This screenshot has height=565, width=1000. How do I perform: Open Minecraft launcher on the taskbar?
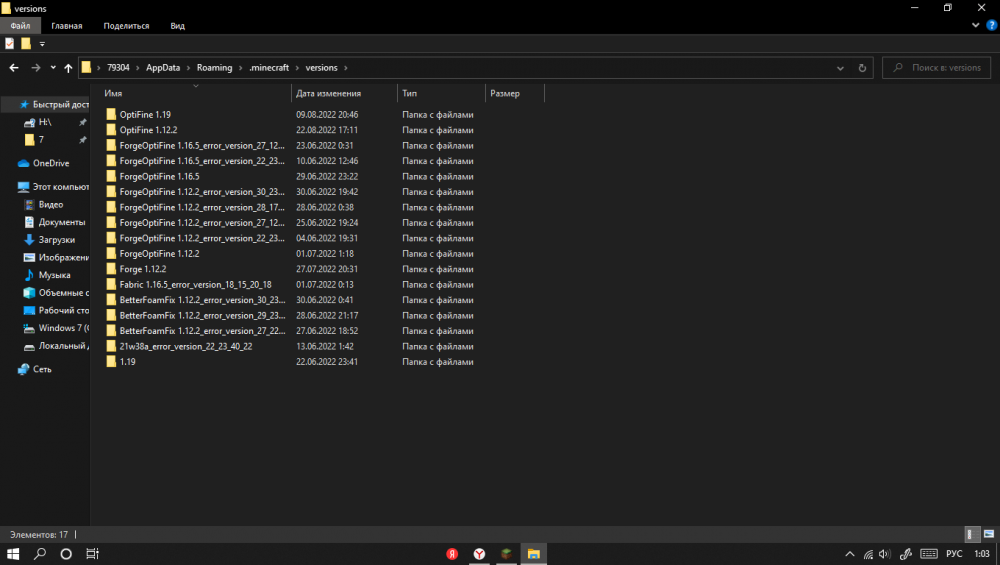[x=506, y=554]
